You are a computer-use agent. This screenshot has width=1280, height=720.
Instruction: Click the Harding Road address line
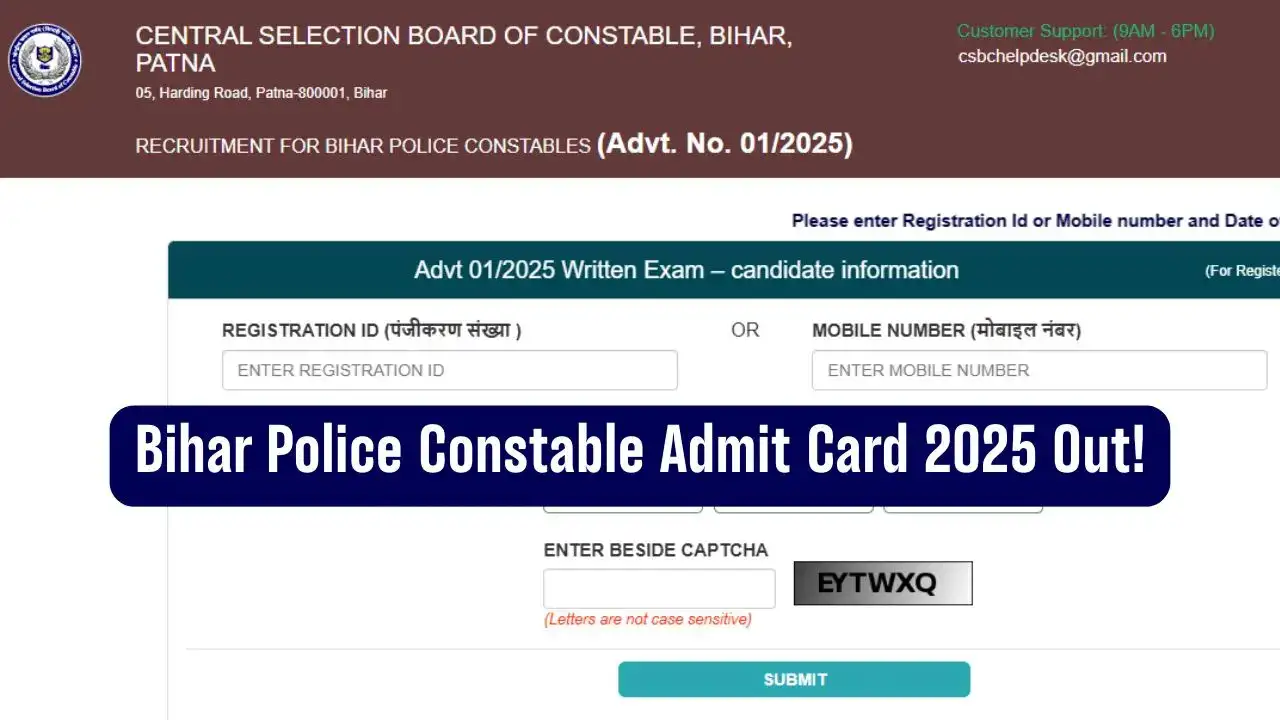(261, 93)
